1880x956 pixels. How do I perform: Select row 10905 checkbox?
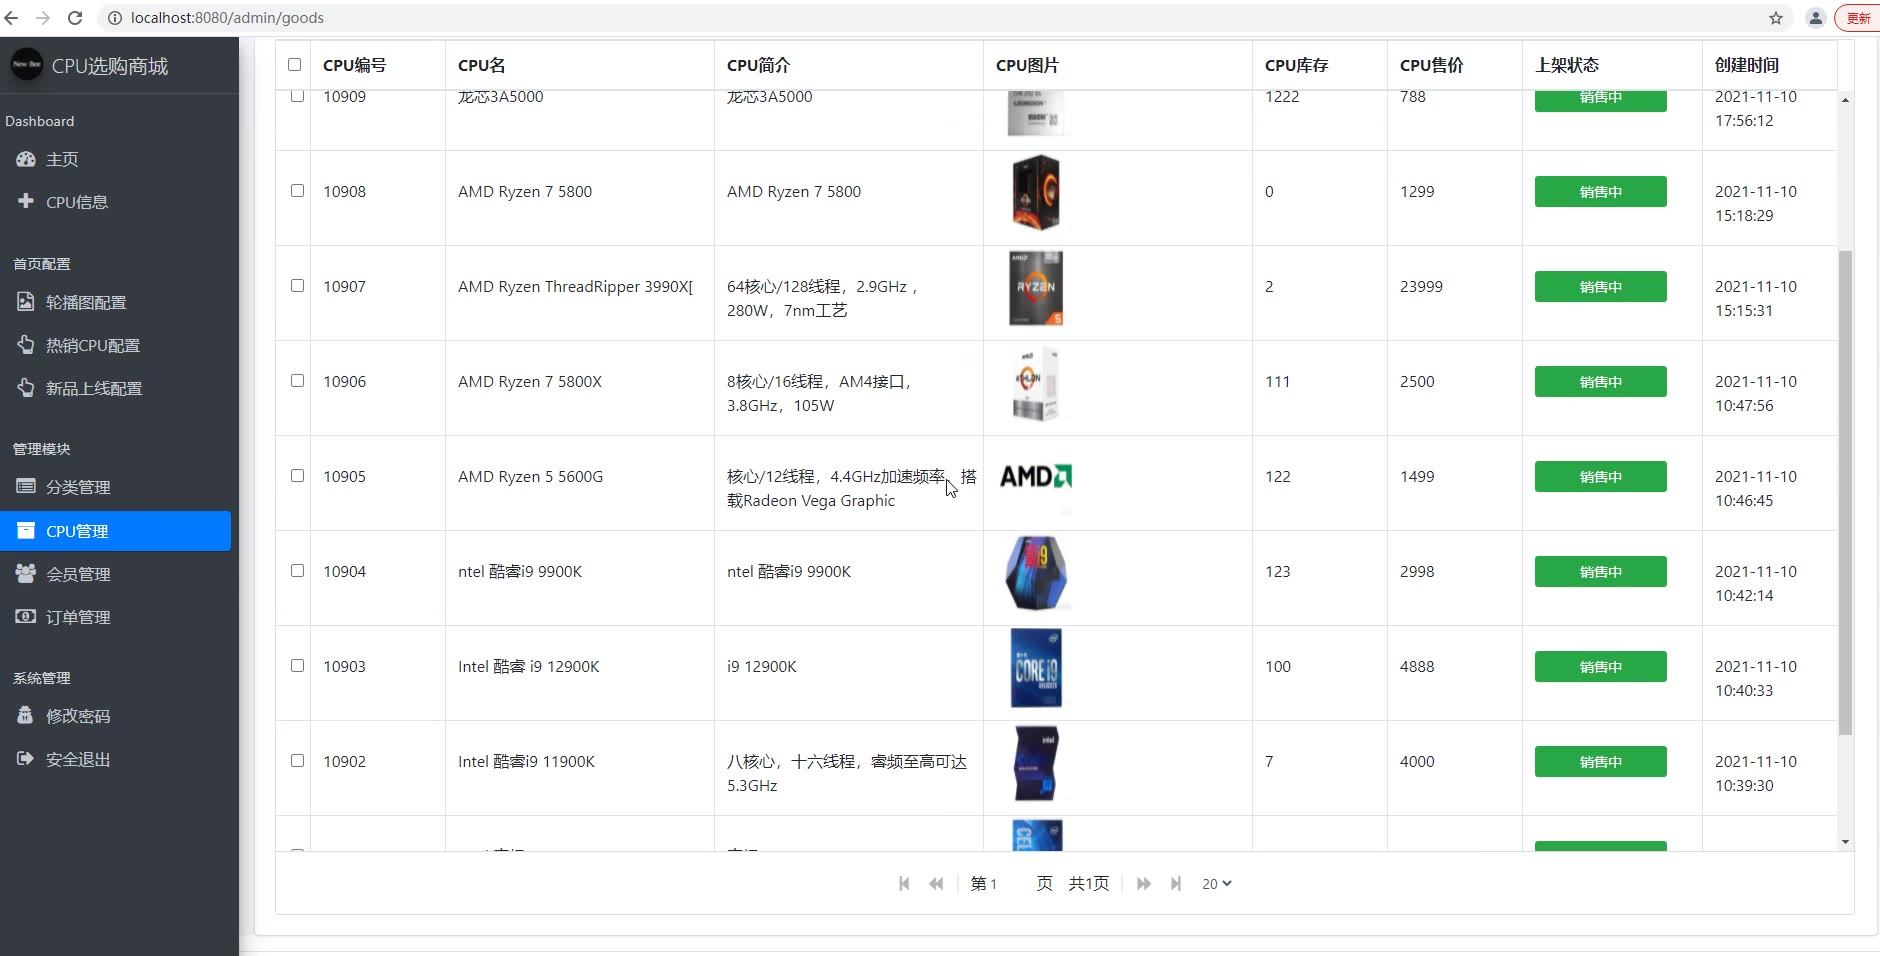click(297, 475)
